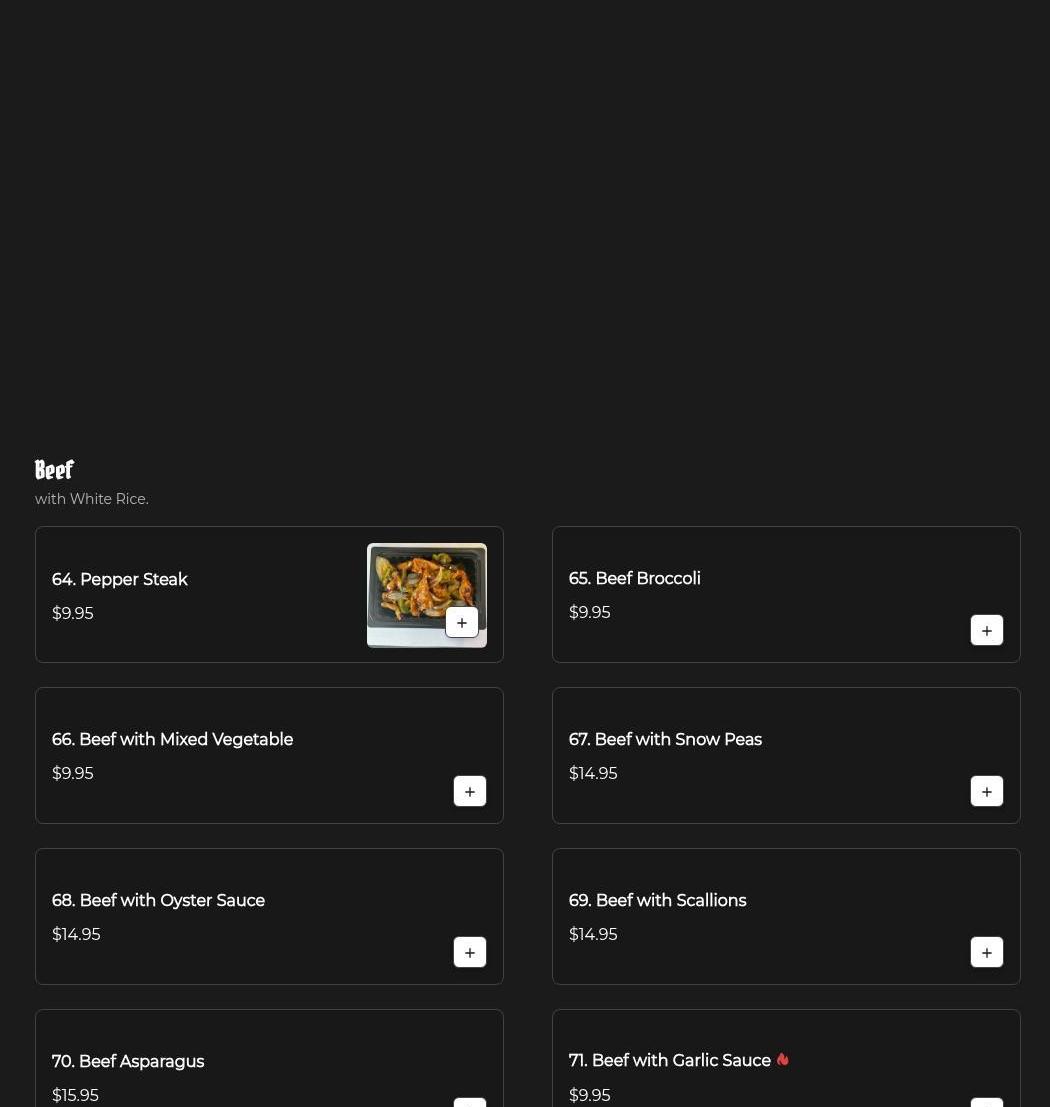Select 66. Beef with Mixed Vegetable title
1050x1107 pixels.
coord(172,738)
